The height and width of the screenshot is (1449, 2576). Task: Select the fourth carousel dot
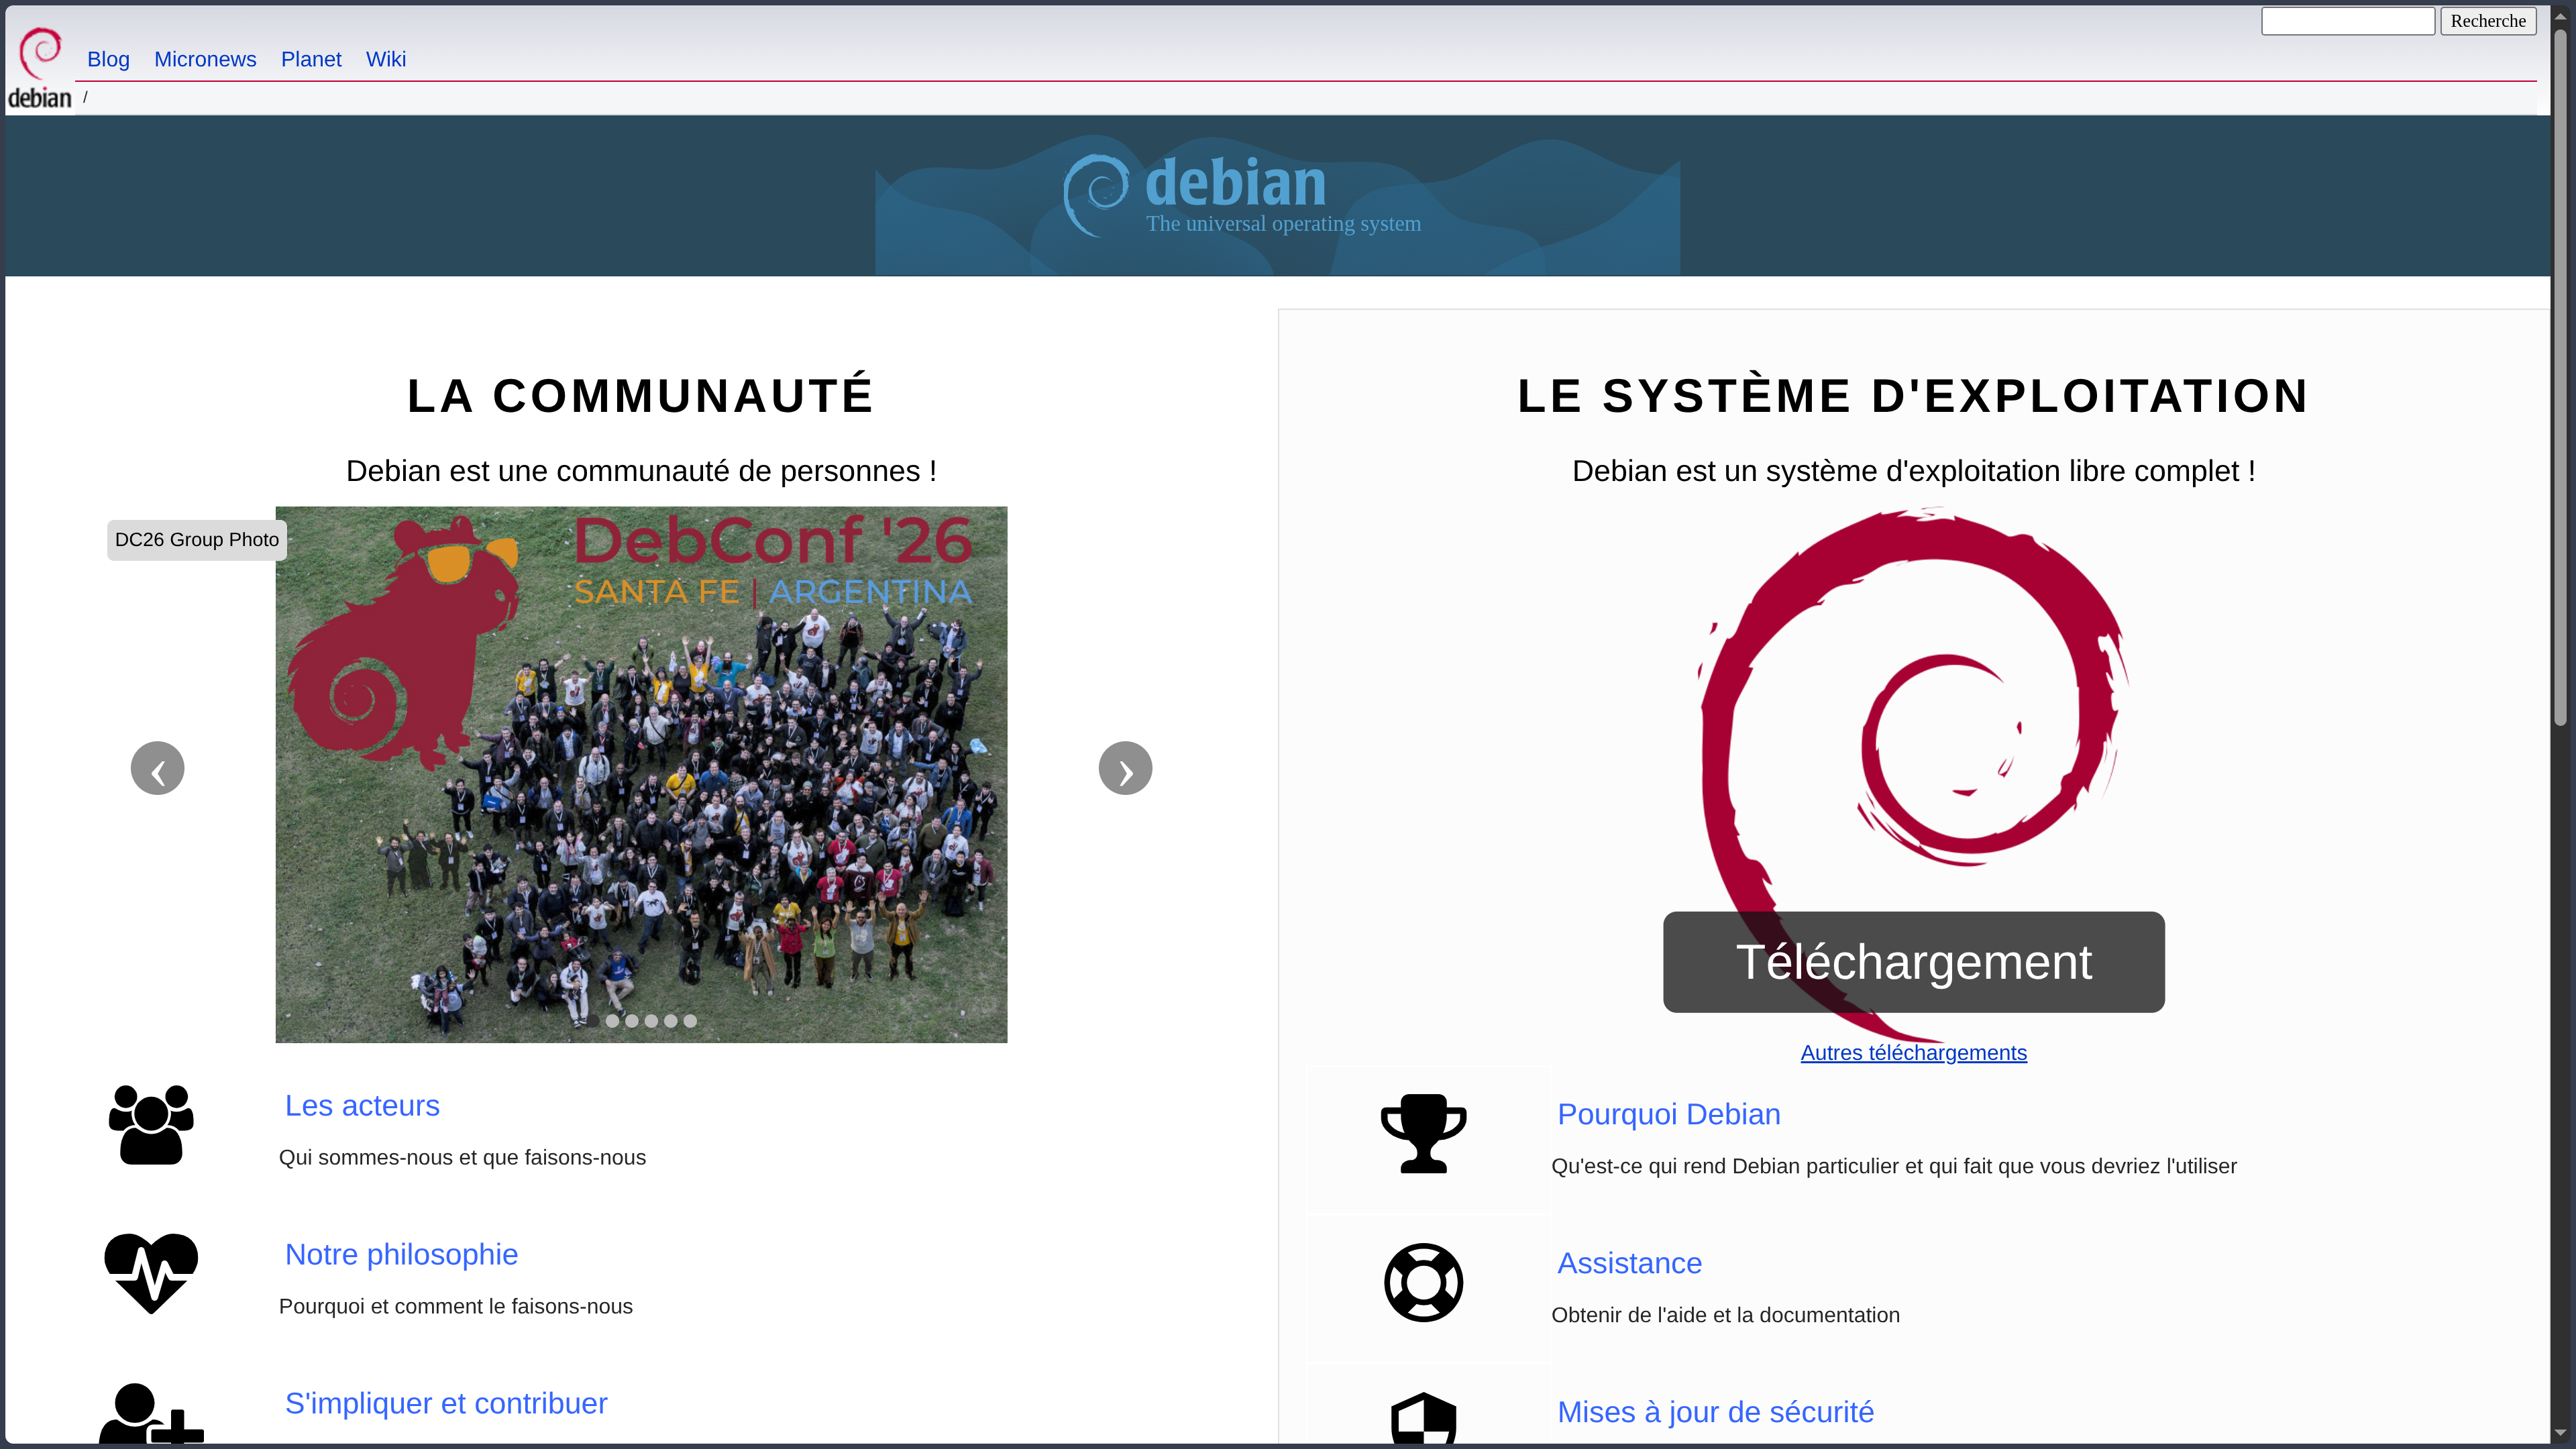point(651,1021)
